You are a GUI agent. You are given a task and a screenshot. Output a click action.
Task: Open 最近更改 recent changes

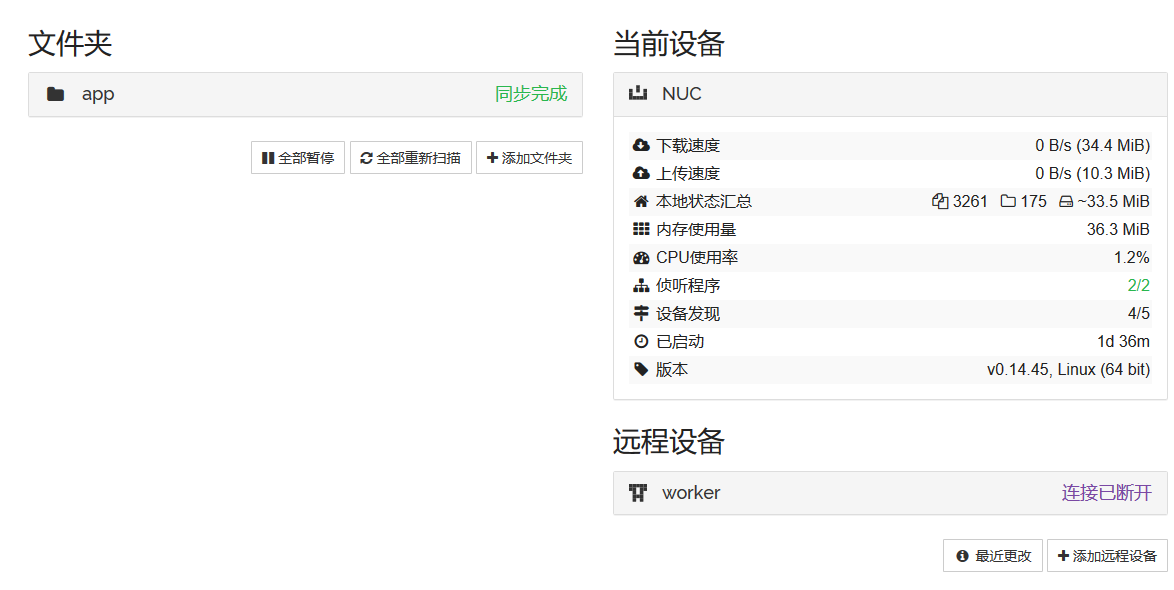point(993,556)
